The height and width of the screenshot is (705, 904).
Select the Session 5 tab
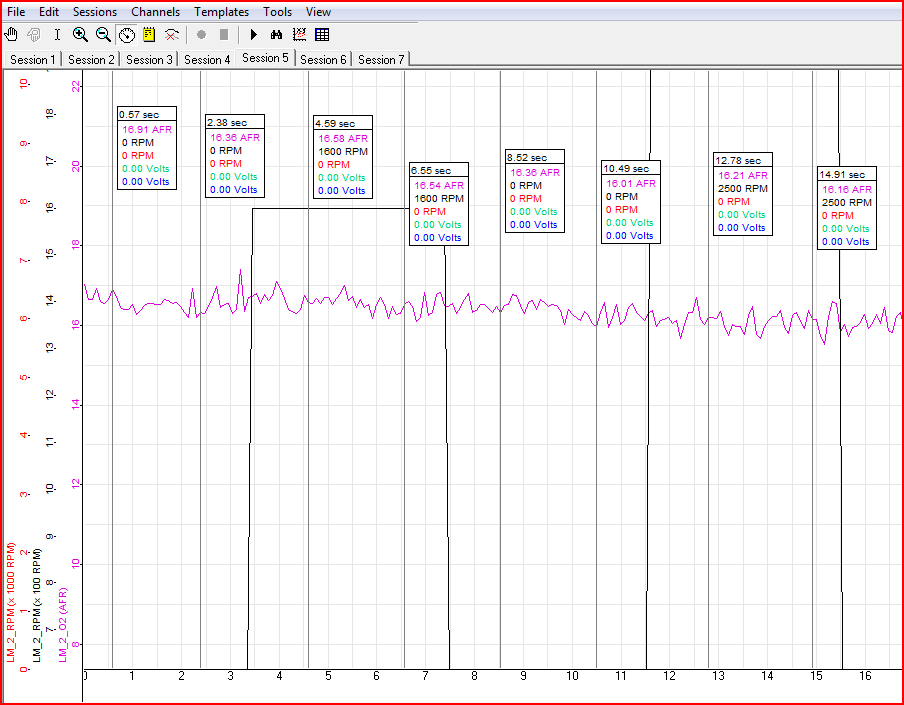tap(265, 58)
